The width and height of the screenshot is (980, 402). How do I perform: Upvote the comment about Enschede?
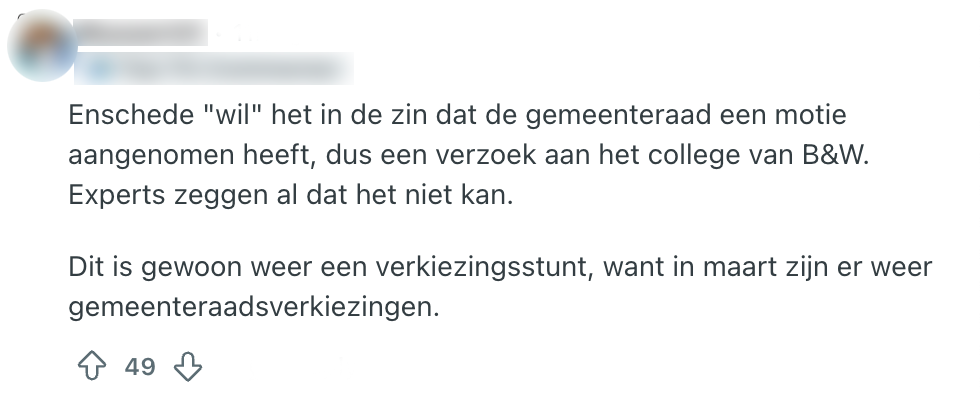[x=92, y=367]
